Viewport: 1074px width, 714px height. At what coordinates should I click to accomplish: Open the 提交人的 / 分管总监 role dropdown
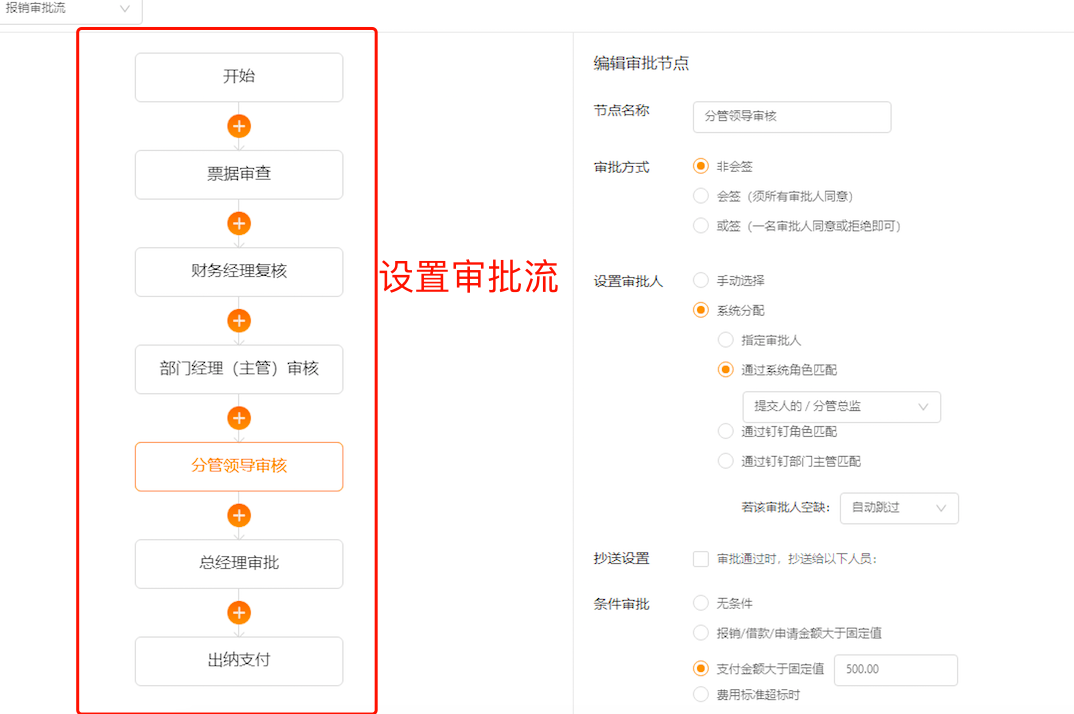pyautogui.click(x=840, y=407)
